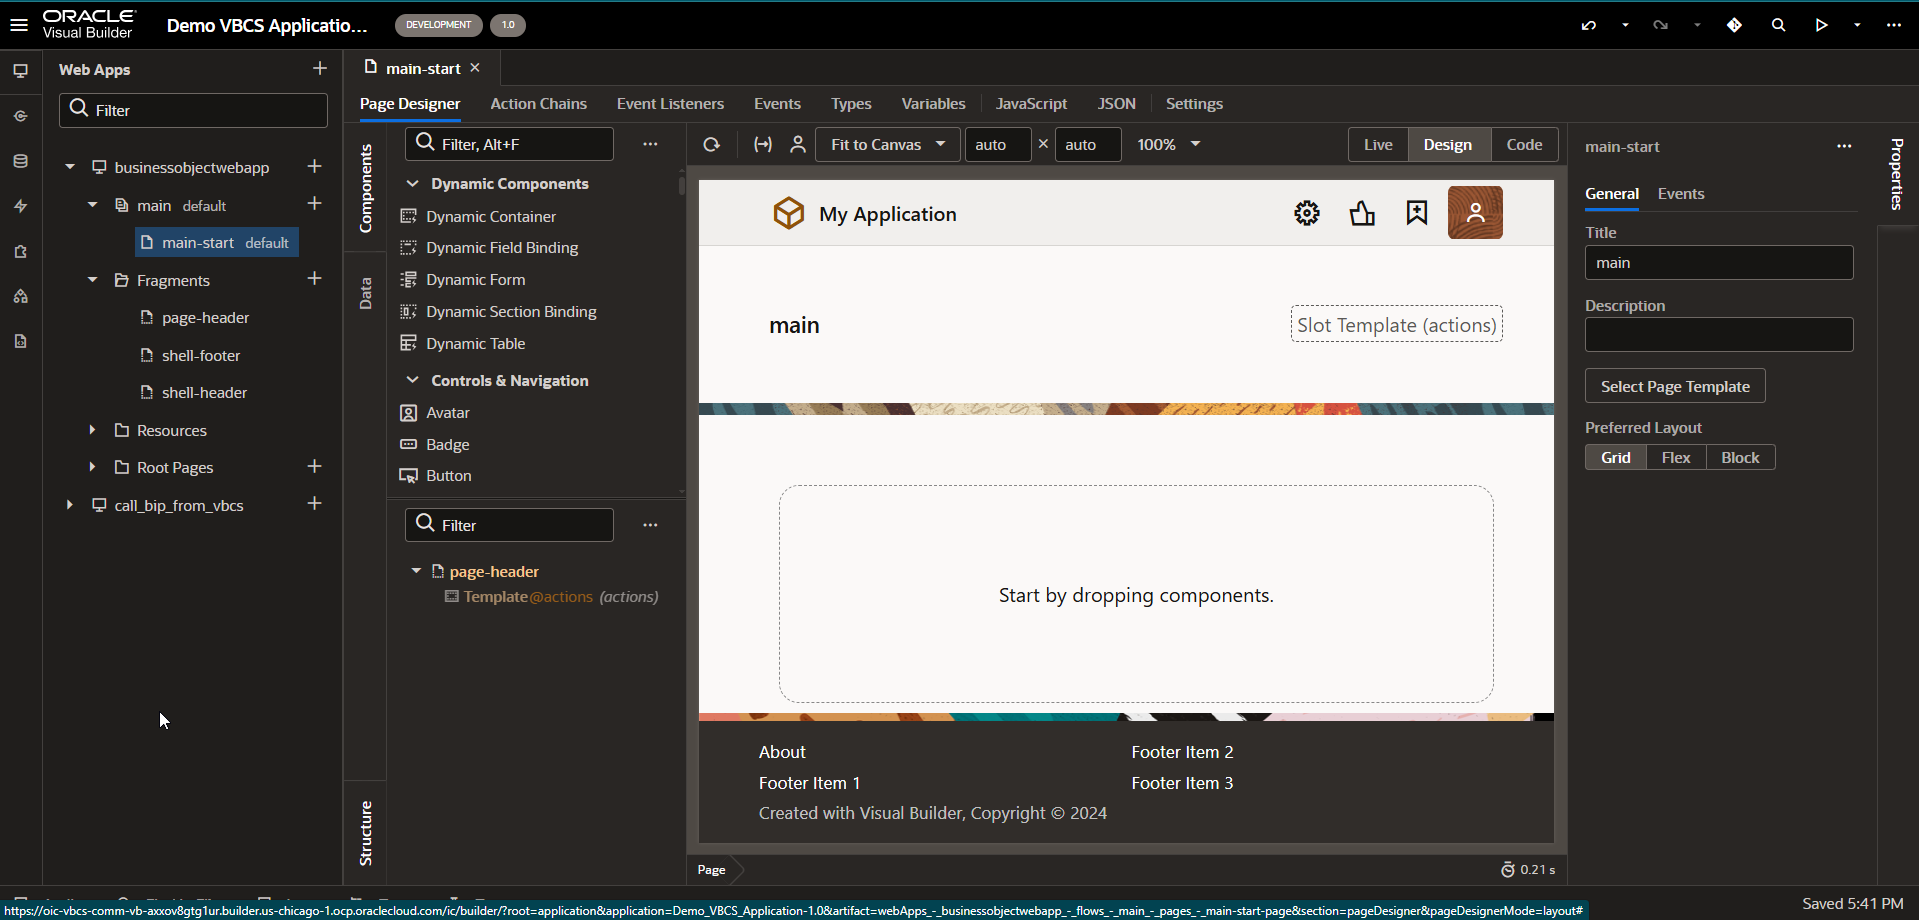Screen dimensions: 1919x920
Task: Expand the Resources folder
Action: pos(92,430)
